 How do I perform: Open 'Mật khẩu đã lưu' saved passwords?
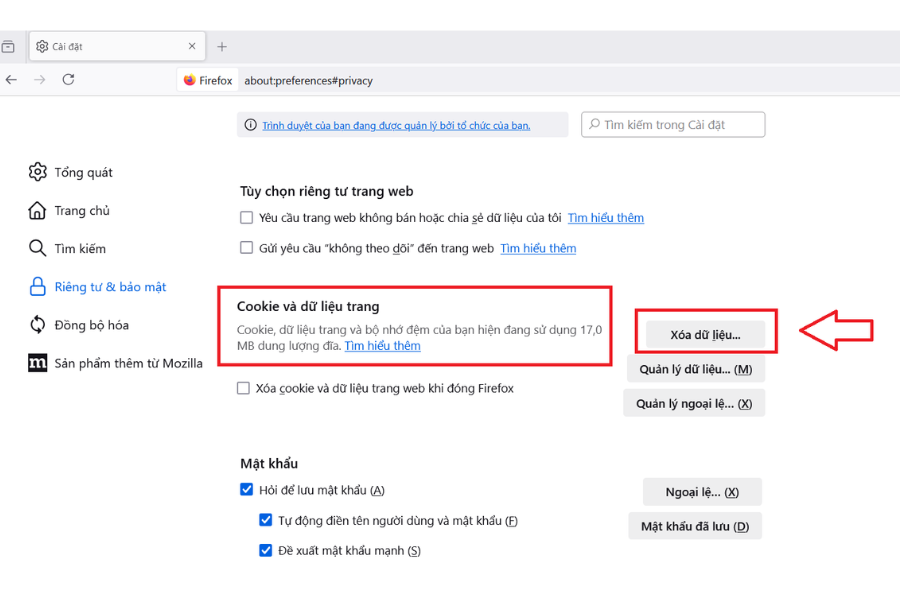695,525
